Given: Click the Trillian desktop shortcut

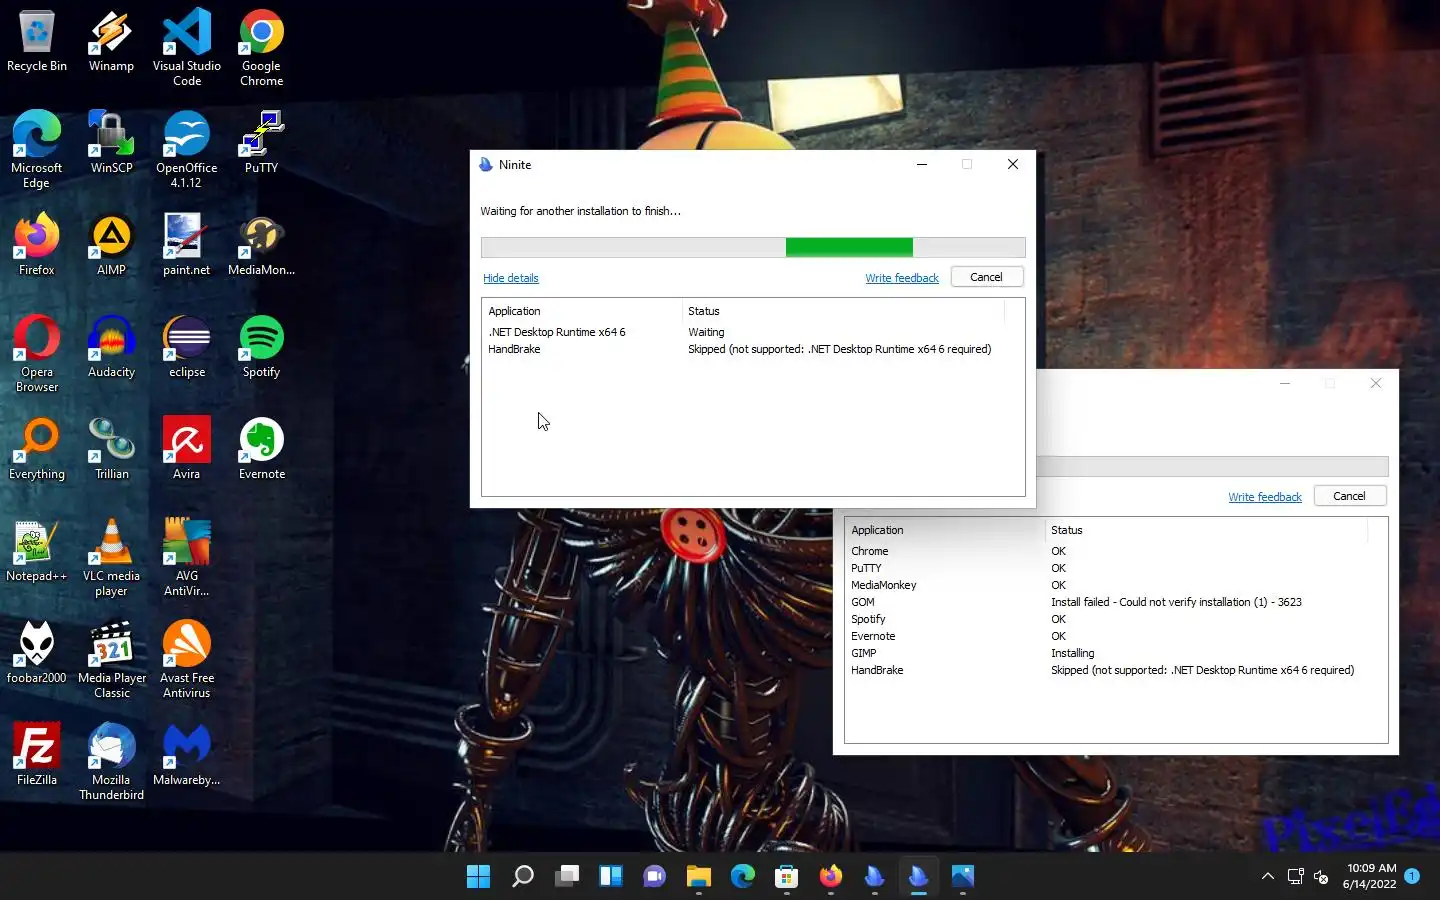Looking at the screenshot, I should 111,448.
